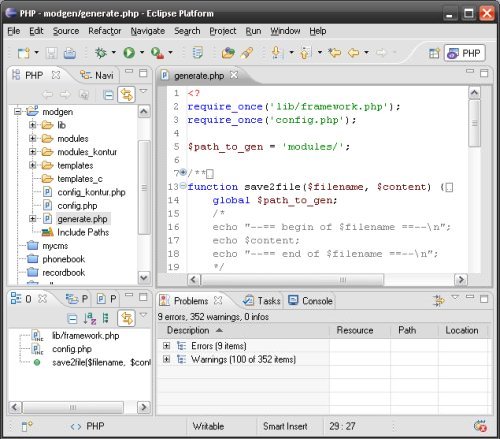Click the Problems view filter icon
The image size is (500, 439).
pyautogui.click(x=438, y=301)
